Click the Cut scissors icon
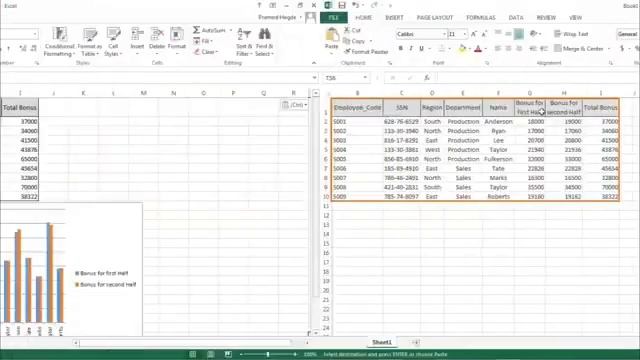 (347, 30)
